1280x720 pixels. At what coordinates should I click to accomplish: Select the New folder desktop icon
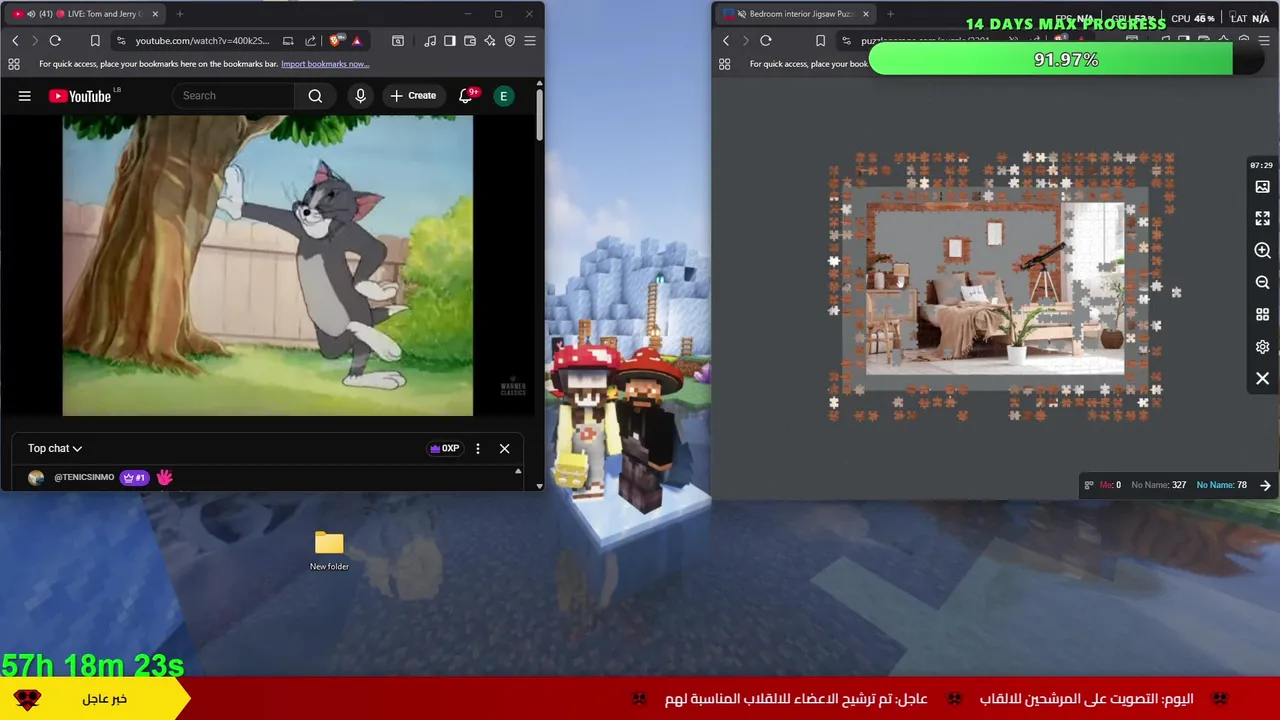pyautogui.click(x=329, y=551)
